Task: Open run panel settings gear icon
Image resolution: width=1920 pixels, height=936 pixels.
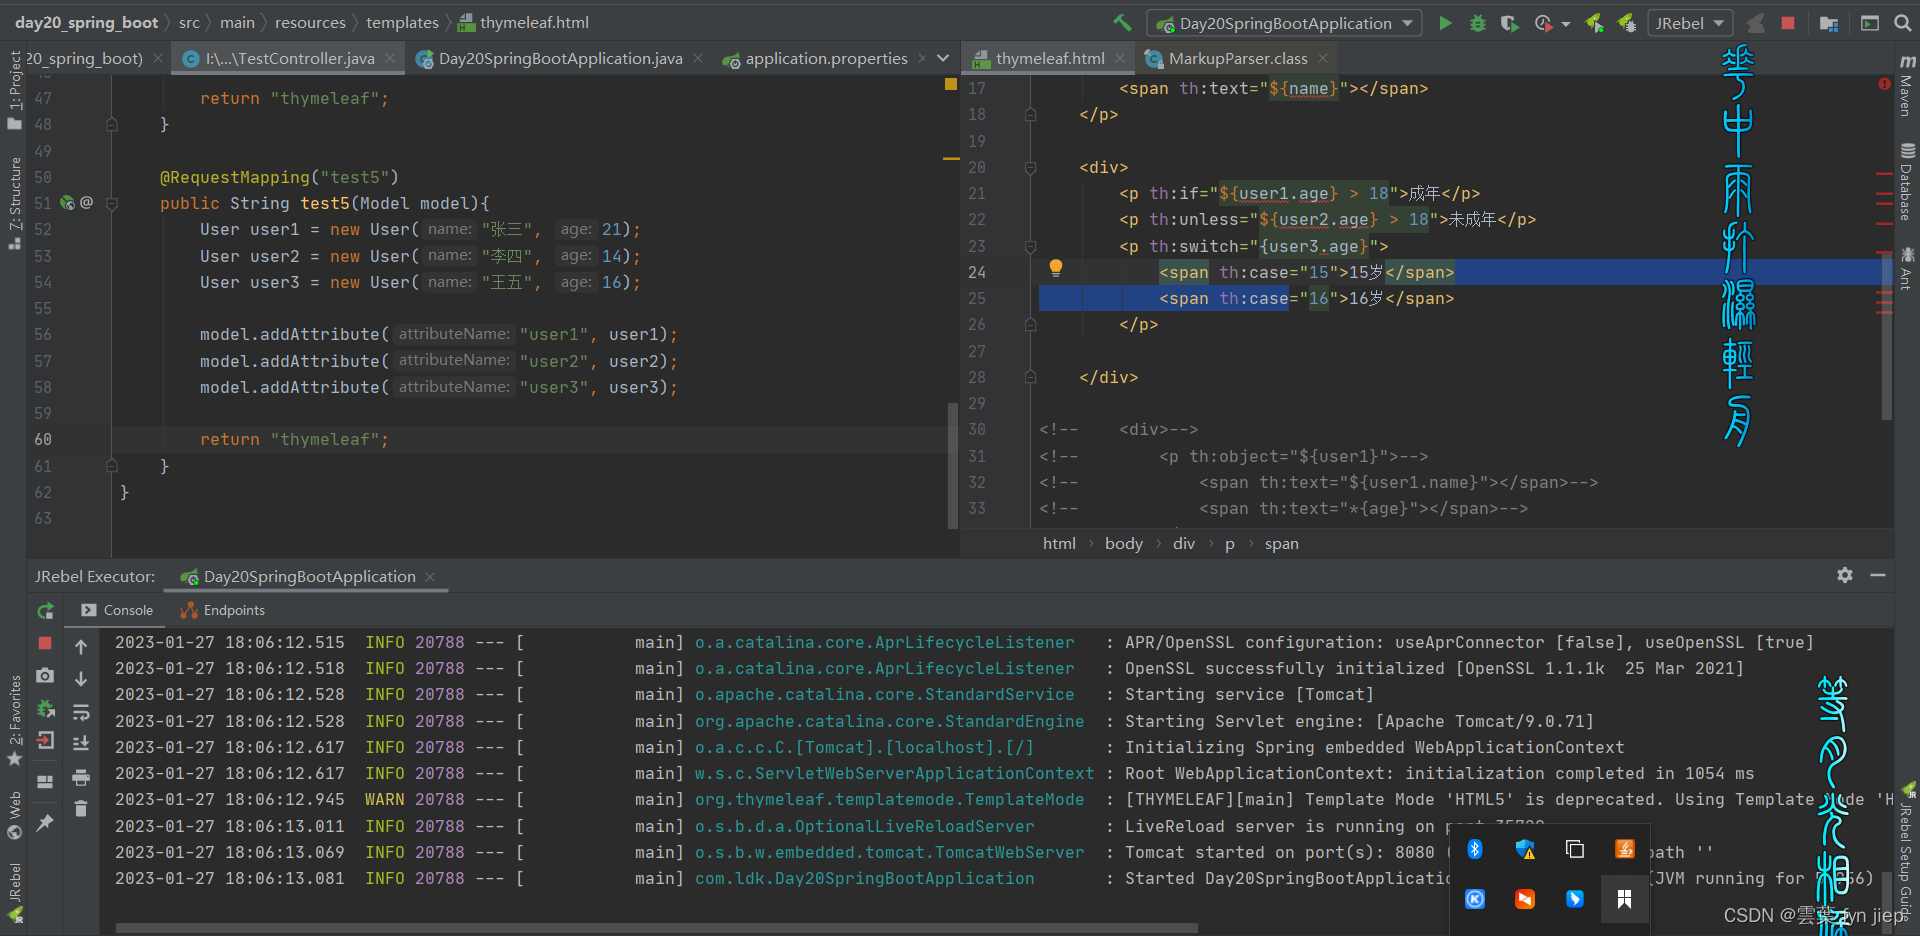Action: tap(1845, 575)
